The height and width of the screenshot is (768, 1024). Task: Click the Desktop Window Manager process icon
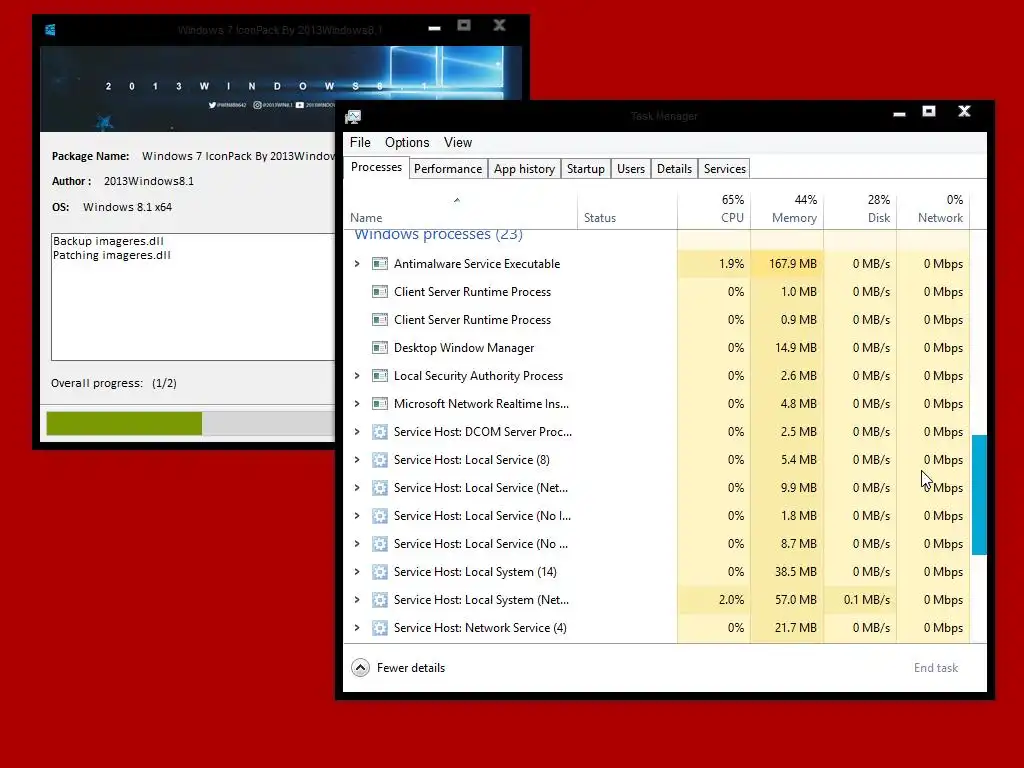pyautogui.click(x=379, y=347)
